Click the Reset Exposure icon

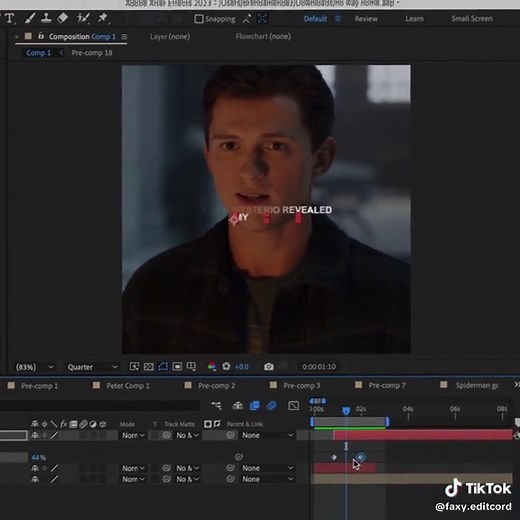(226, 366)
